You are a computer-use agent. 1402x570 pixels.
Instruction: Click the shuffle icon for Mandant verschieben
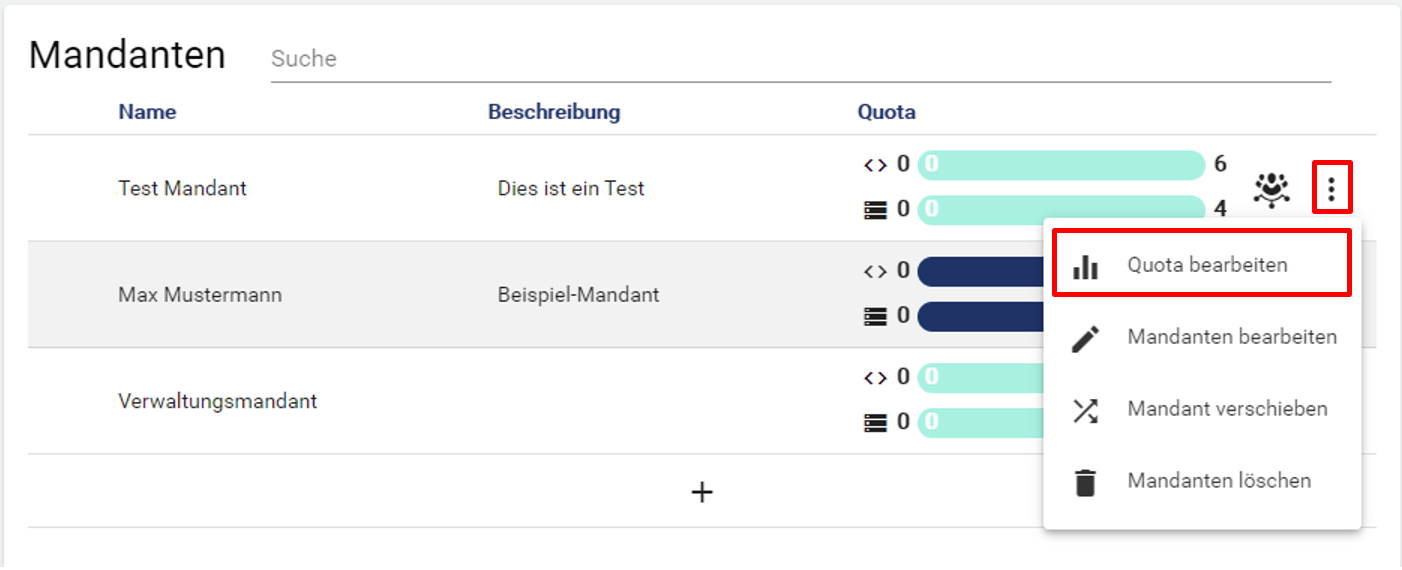click(x=1085, y=410)
